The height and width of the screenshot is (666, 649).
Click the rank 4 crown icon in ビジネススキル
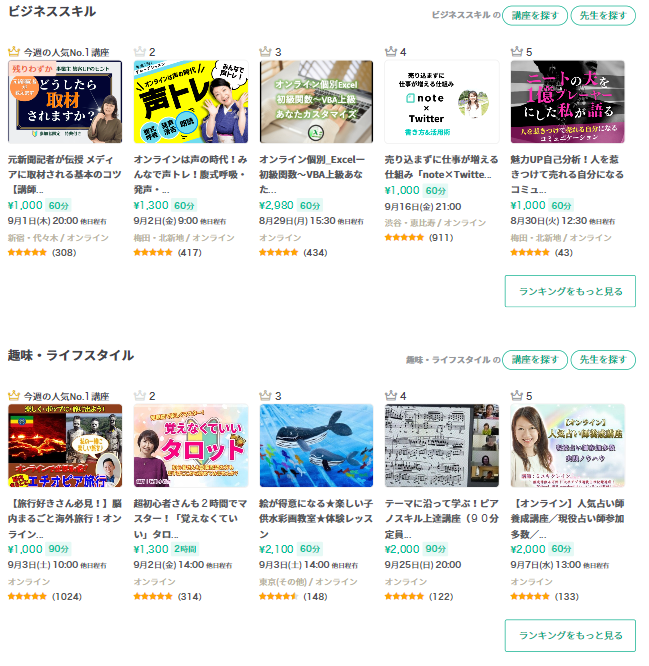(x=391, y=52)
